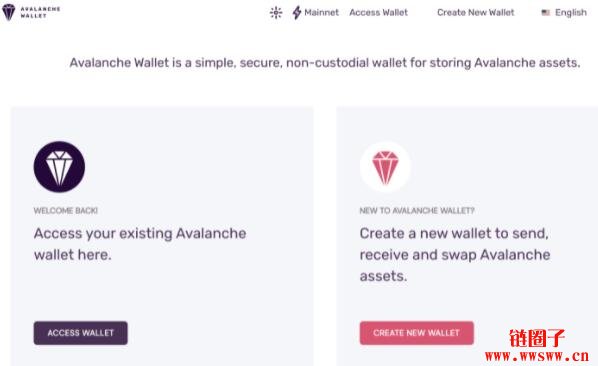Click the dark purple diamond icon
Image resolution: width=598 pixels, height=366 pixels.
59,167
